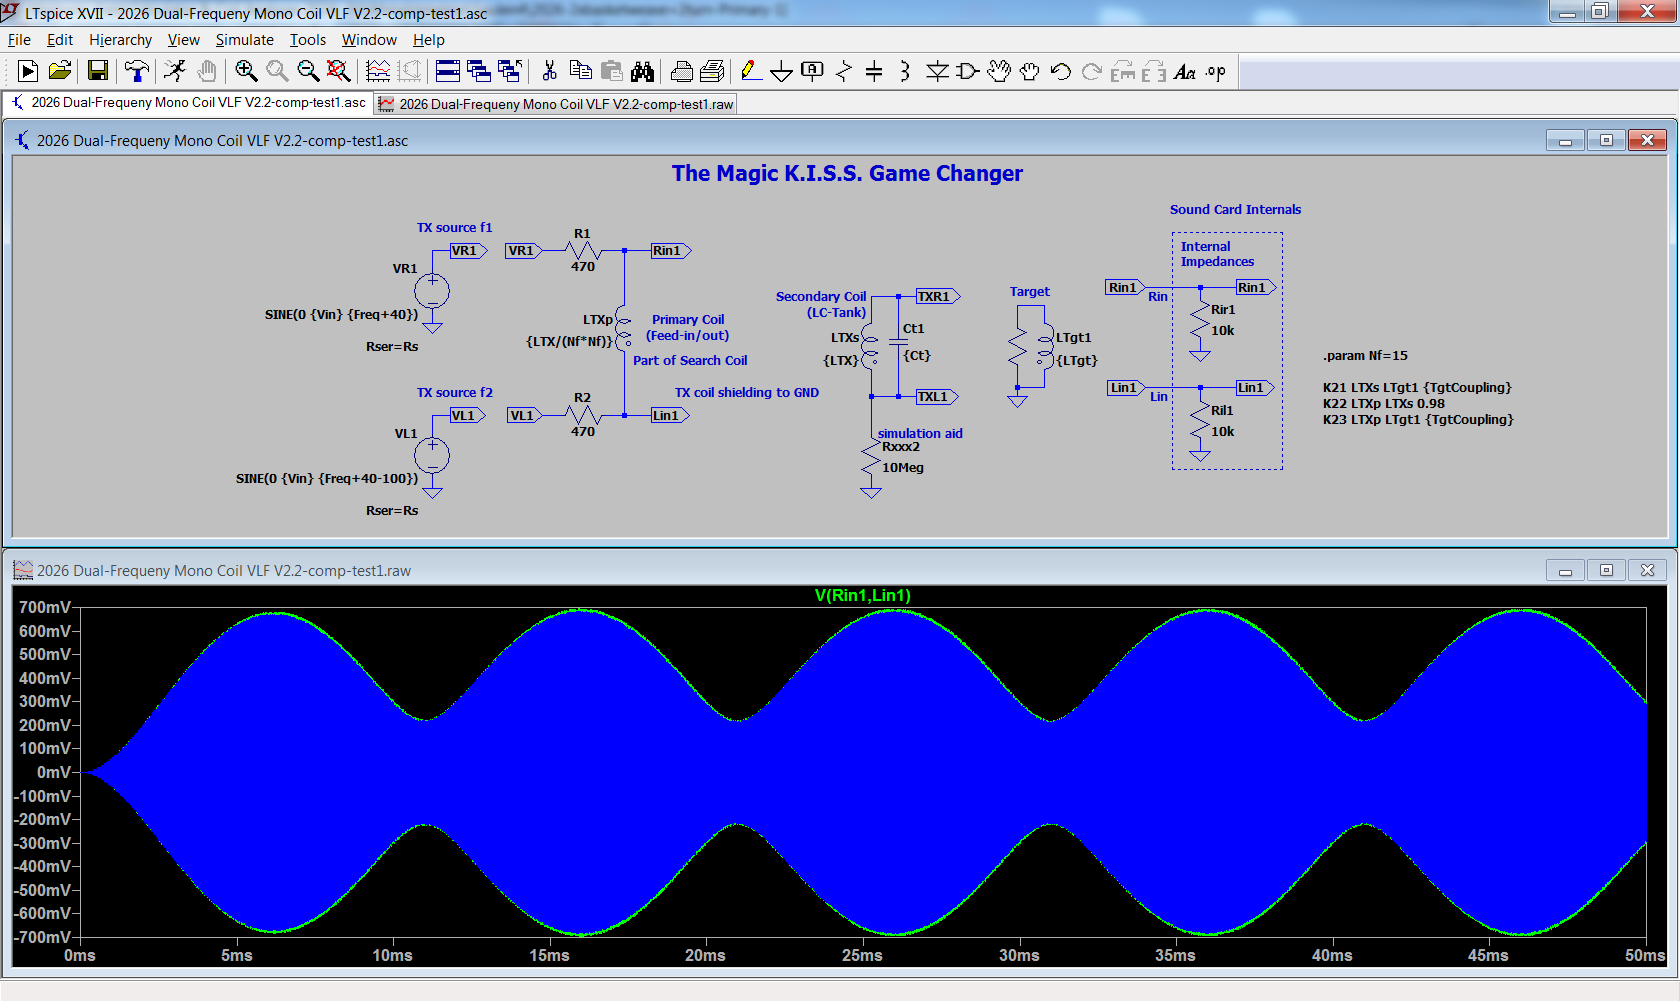Cascade windows toolbar icon
This screenshot has width=1680, height=1002.
coord(479,71)
